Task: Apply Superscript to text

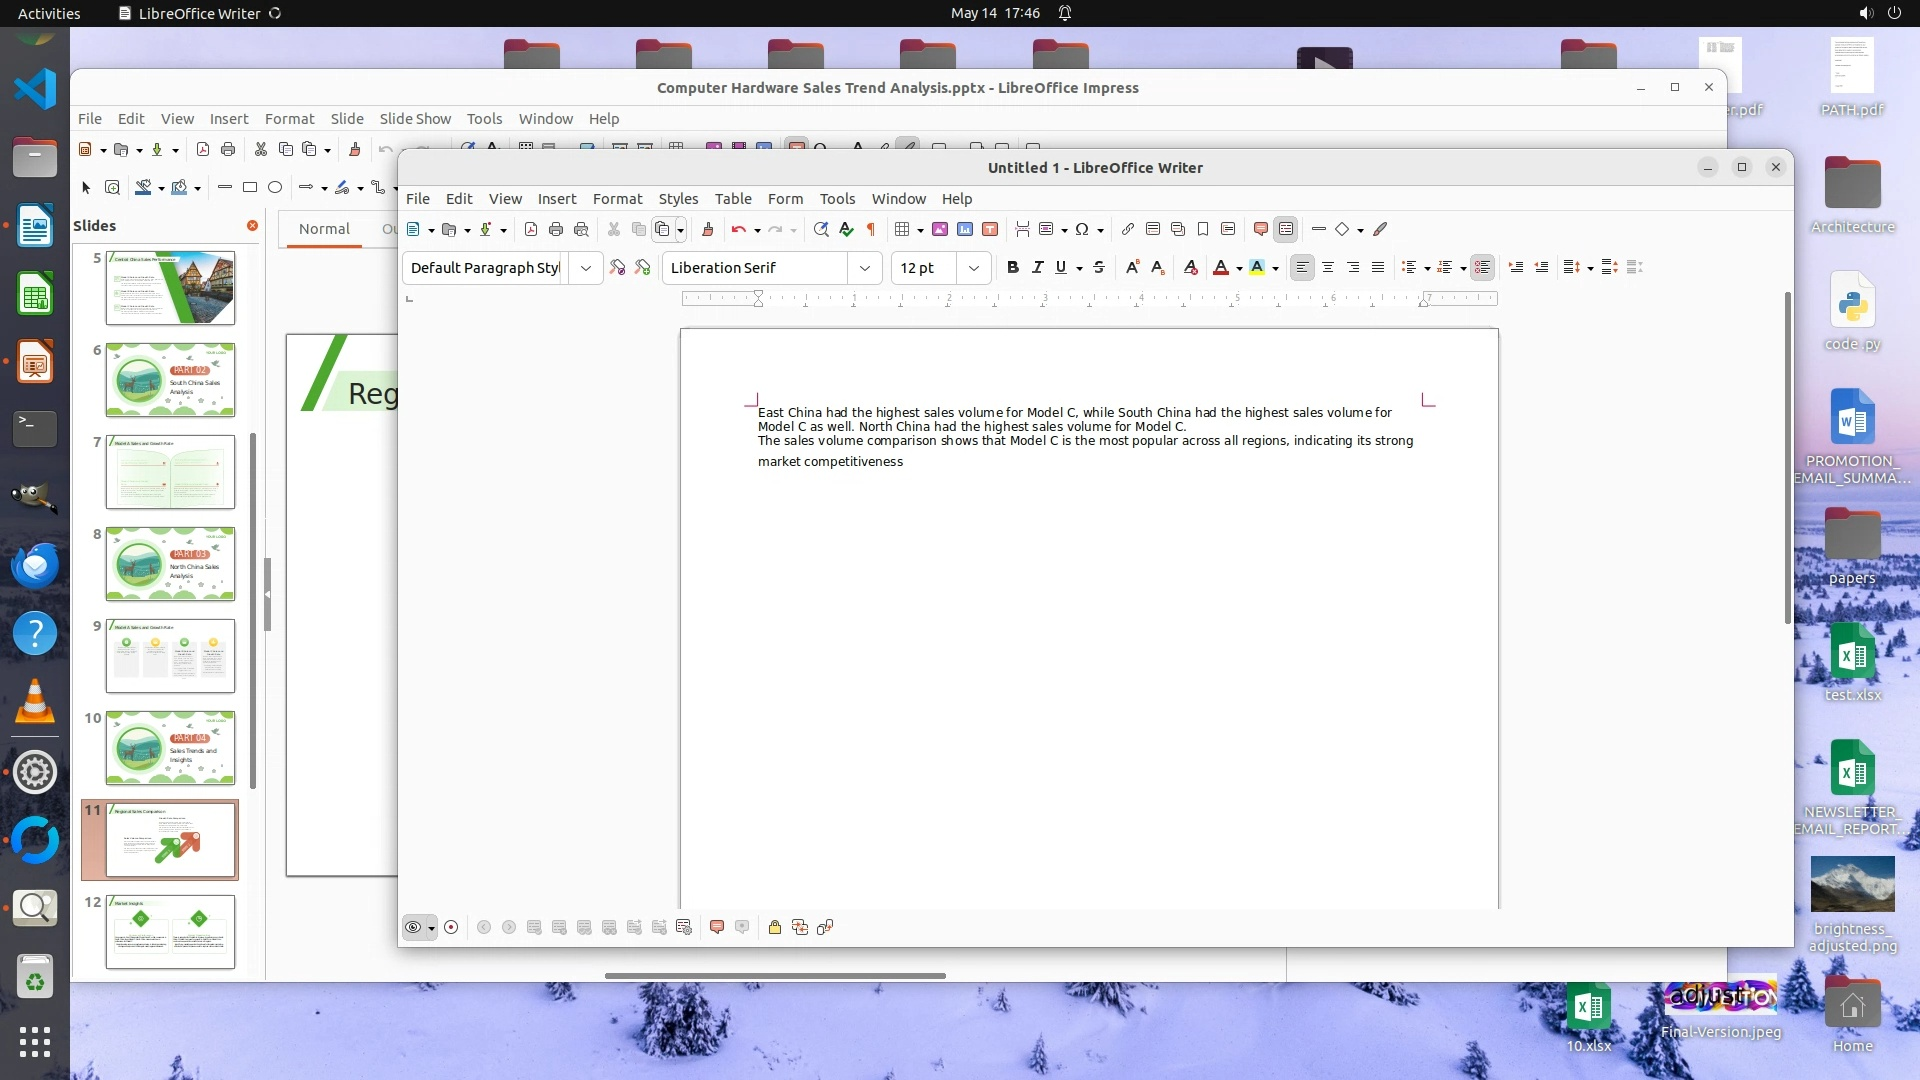Action: coord(1132,267)
